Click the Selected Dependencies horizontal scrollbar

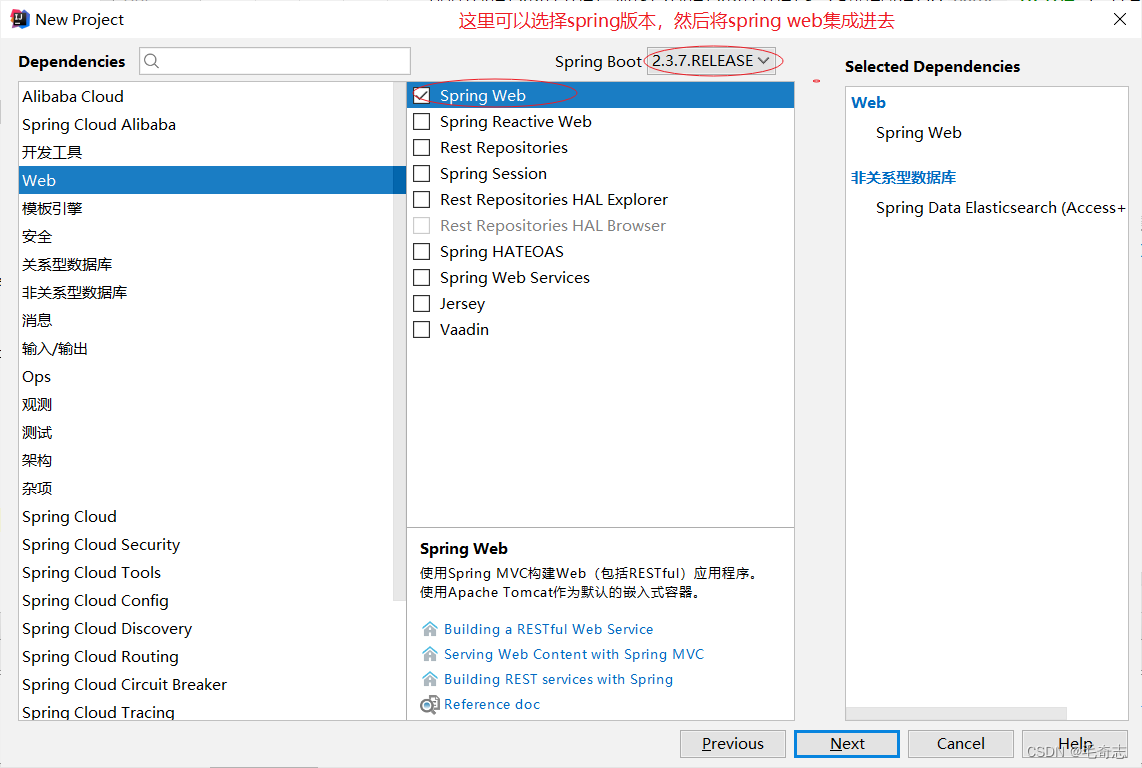pos(956,713)
